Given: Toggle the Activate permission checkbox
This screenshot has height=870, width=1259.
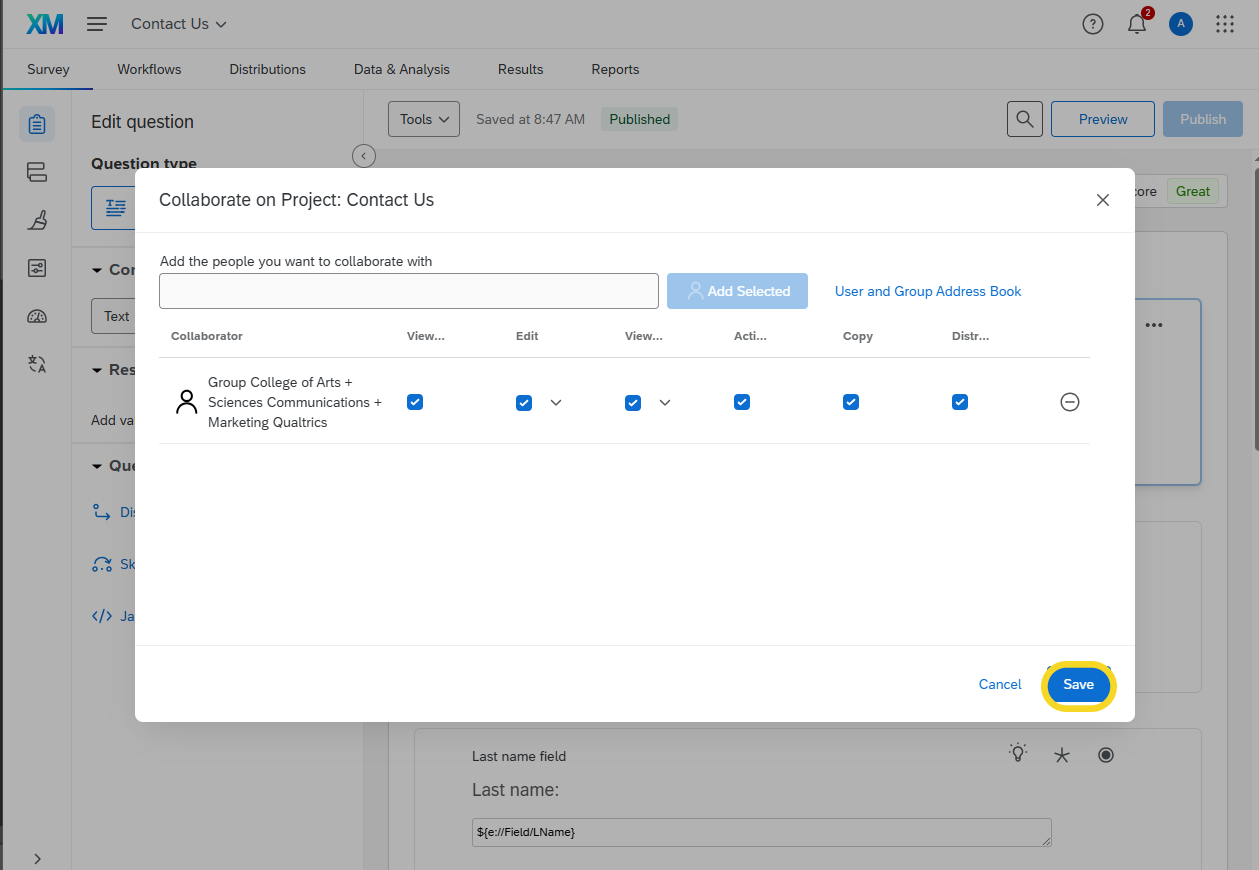Looking at the screenshot, I should coord(742,402).
